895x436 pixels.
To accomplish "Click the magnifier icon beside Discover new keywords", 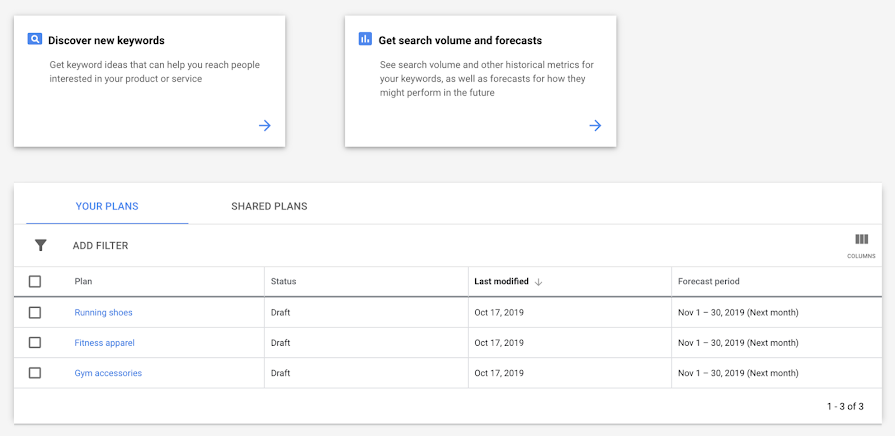I will tap(35, 40).
